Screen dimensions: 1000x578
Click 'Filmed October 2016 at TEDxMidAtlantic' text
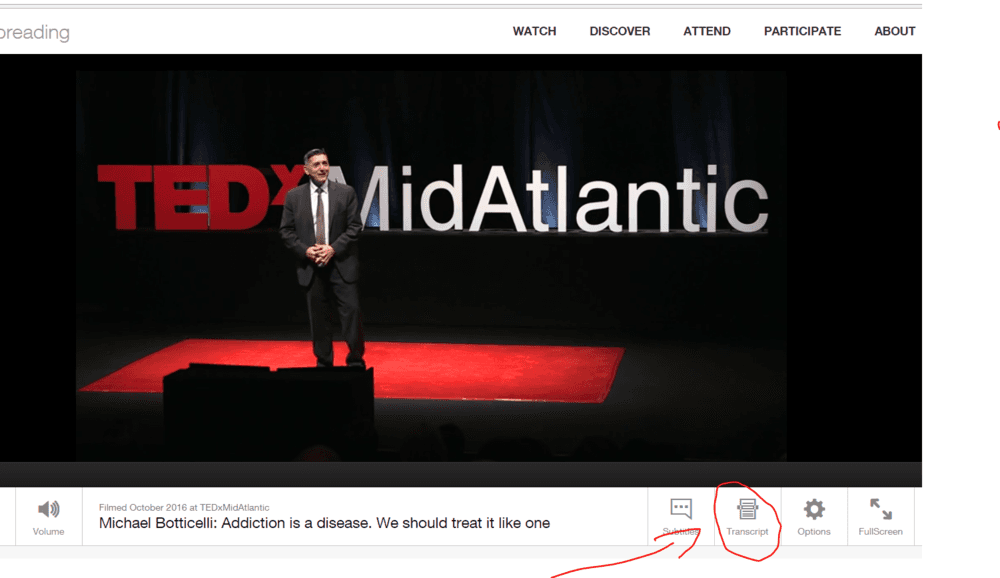click(184, 508)
